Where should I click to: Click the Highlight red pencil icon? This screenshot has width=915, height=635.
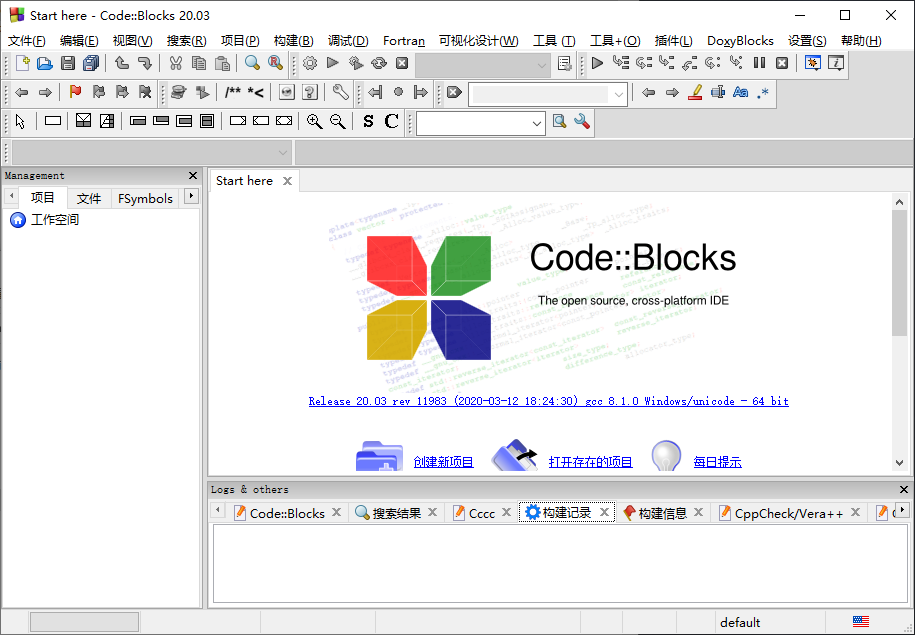(694, 92)
